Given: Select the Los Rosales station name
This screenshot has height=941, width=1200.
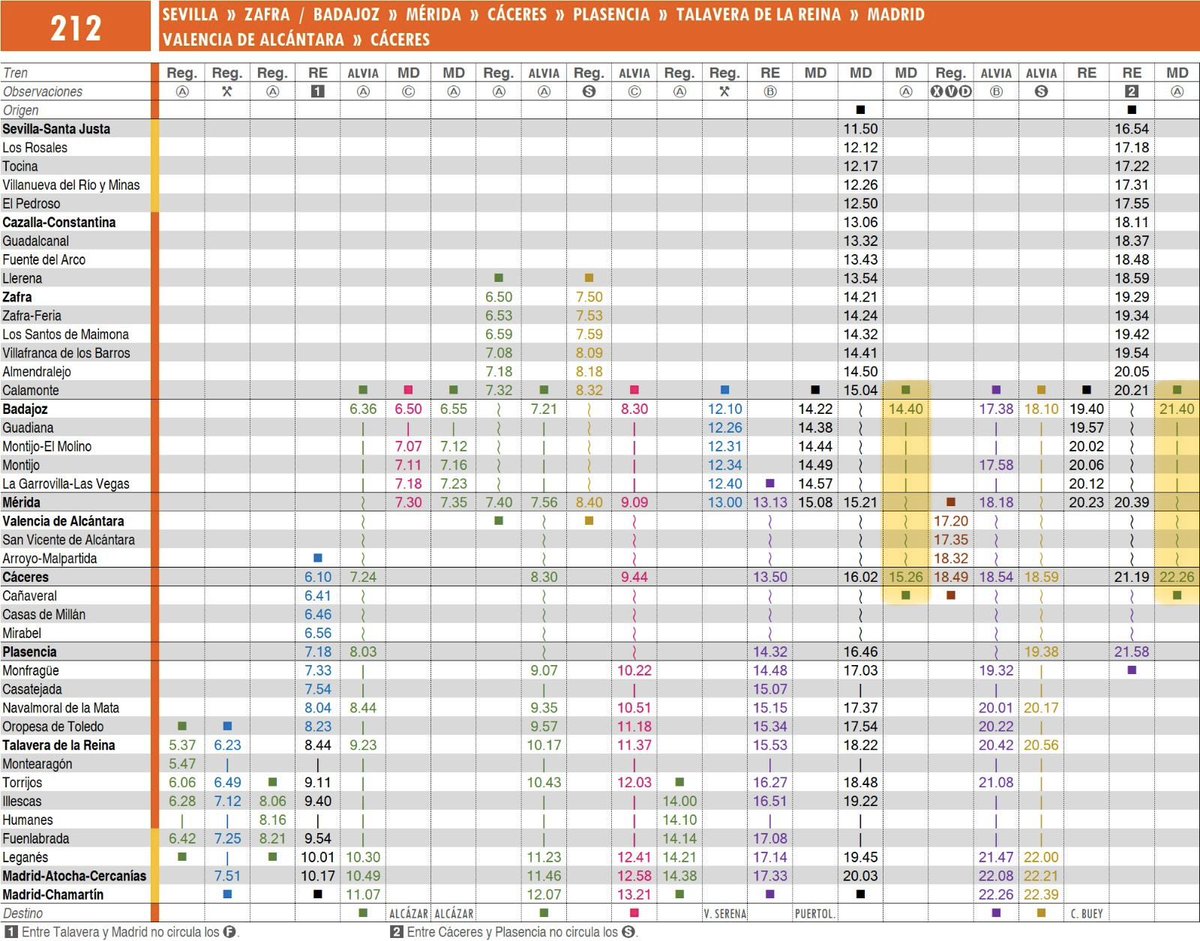Looking at the screenshot, I should pos(35,147).
